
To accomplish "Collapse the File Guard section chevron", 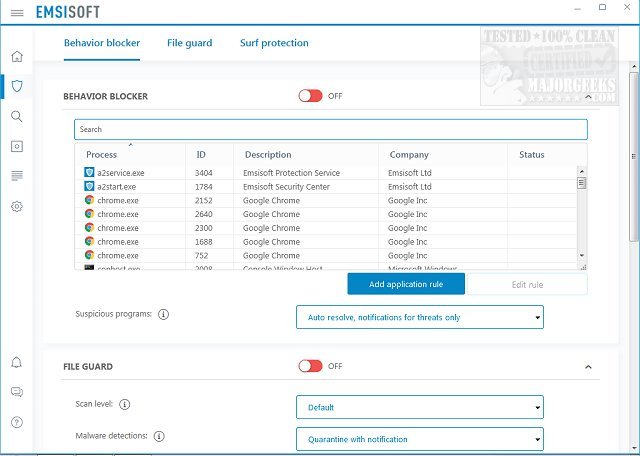I will pyautogui.click(x=587, y=367).
